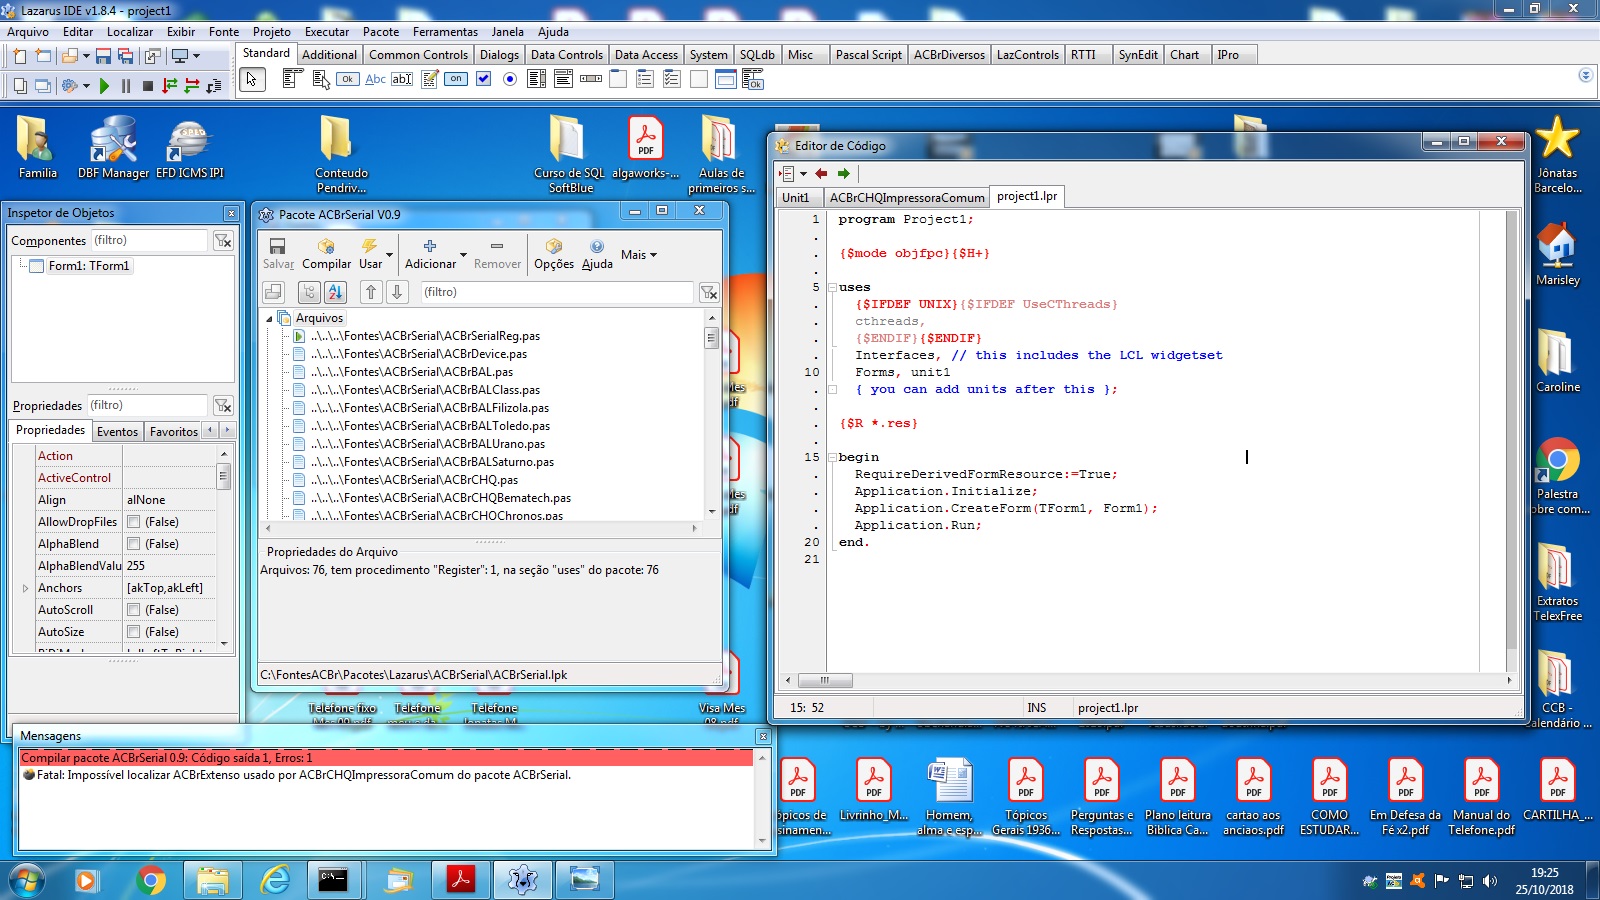Image resolution: width=1600 pixels, height=900 pixels.
Task: Click the red back arrow in code editor
Action: coord(821,173)
